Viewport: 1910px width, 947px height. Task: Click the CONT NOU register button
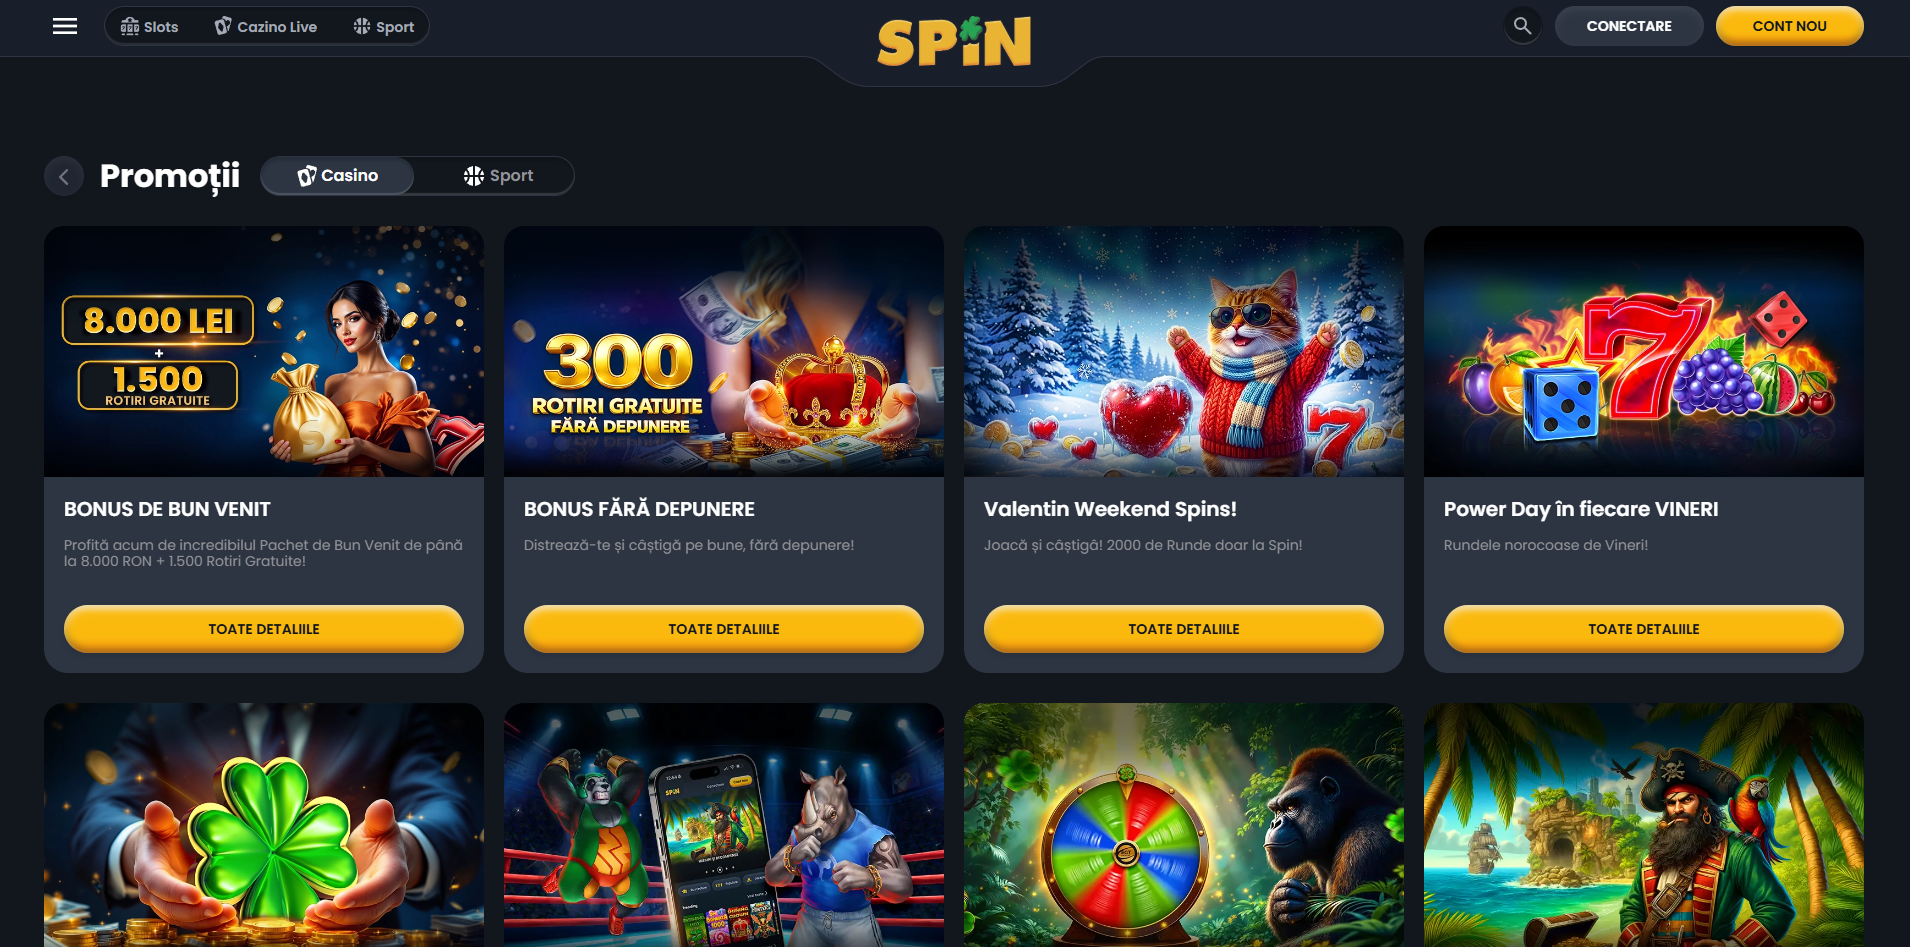1789,26
